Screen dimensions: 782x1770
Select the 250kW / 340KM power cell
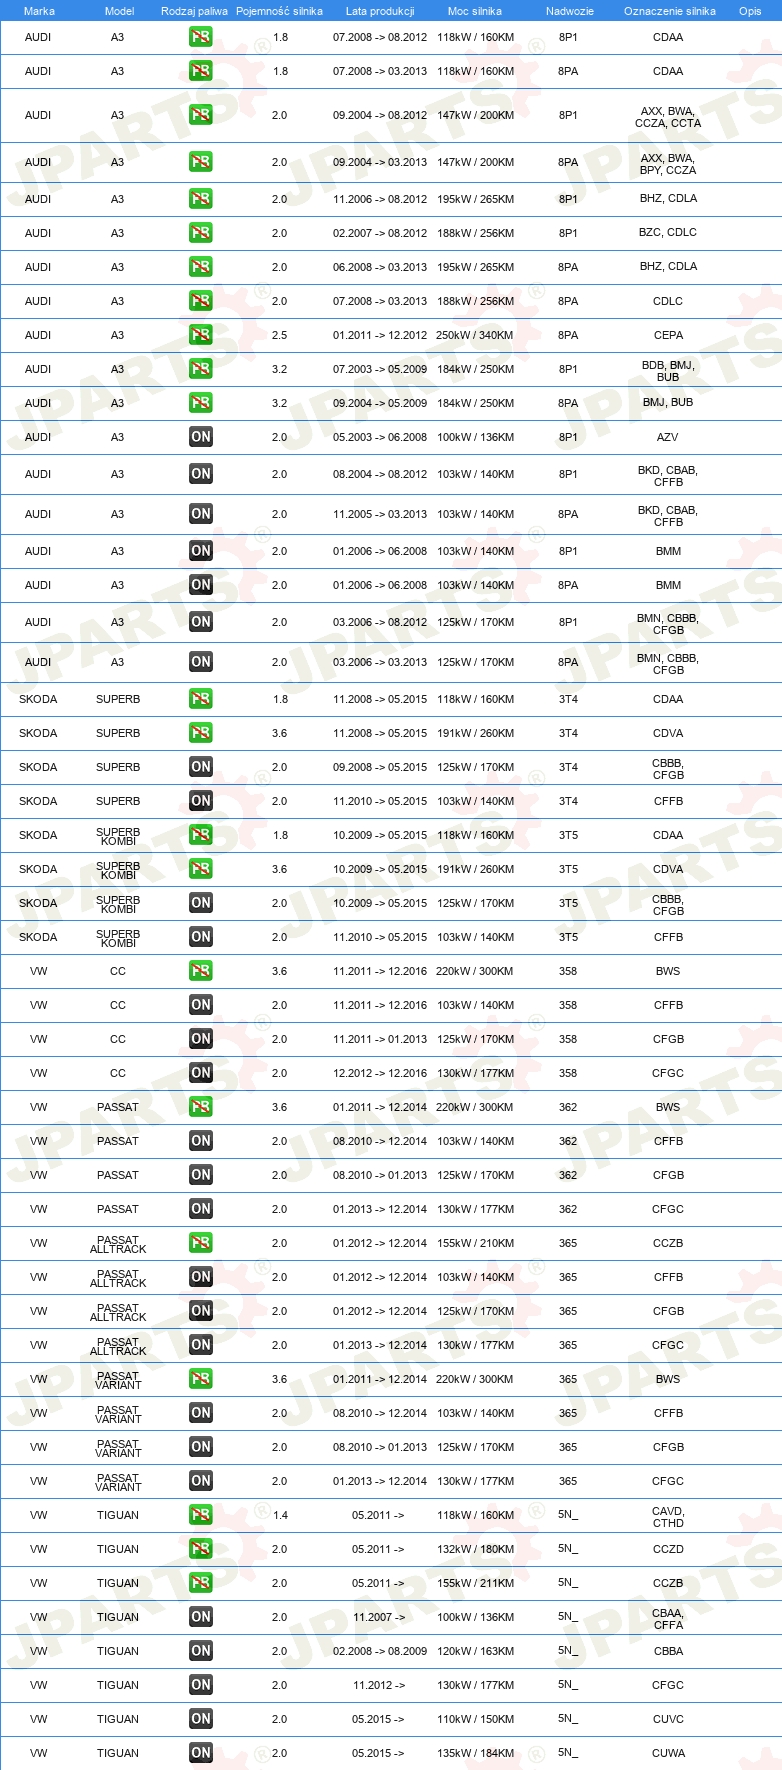click(475, 335)
